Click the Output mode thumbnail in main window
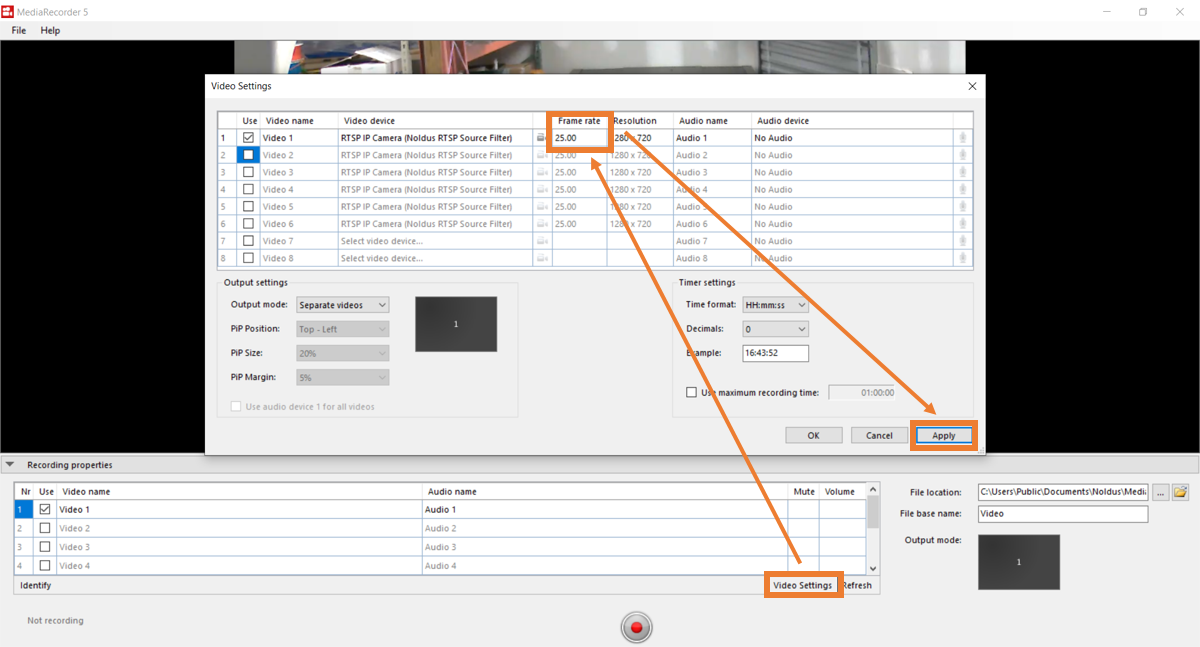 [1019, 562]
